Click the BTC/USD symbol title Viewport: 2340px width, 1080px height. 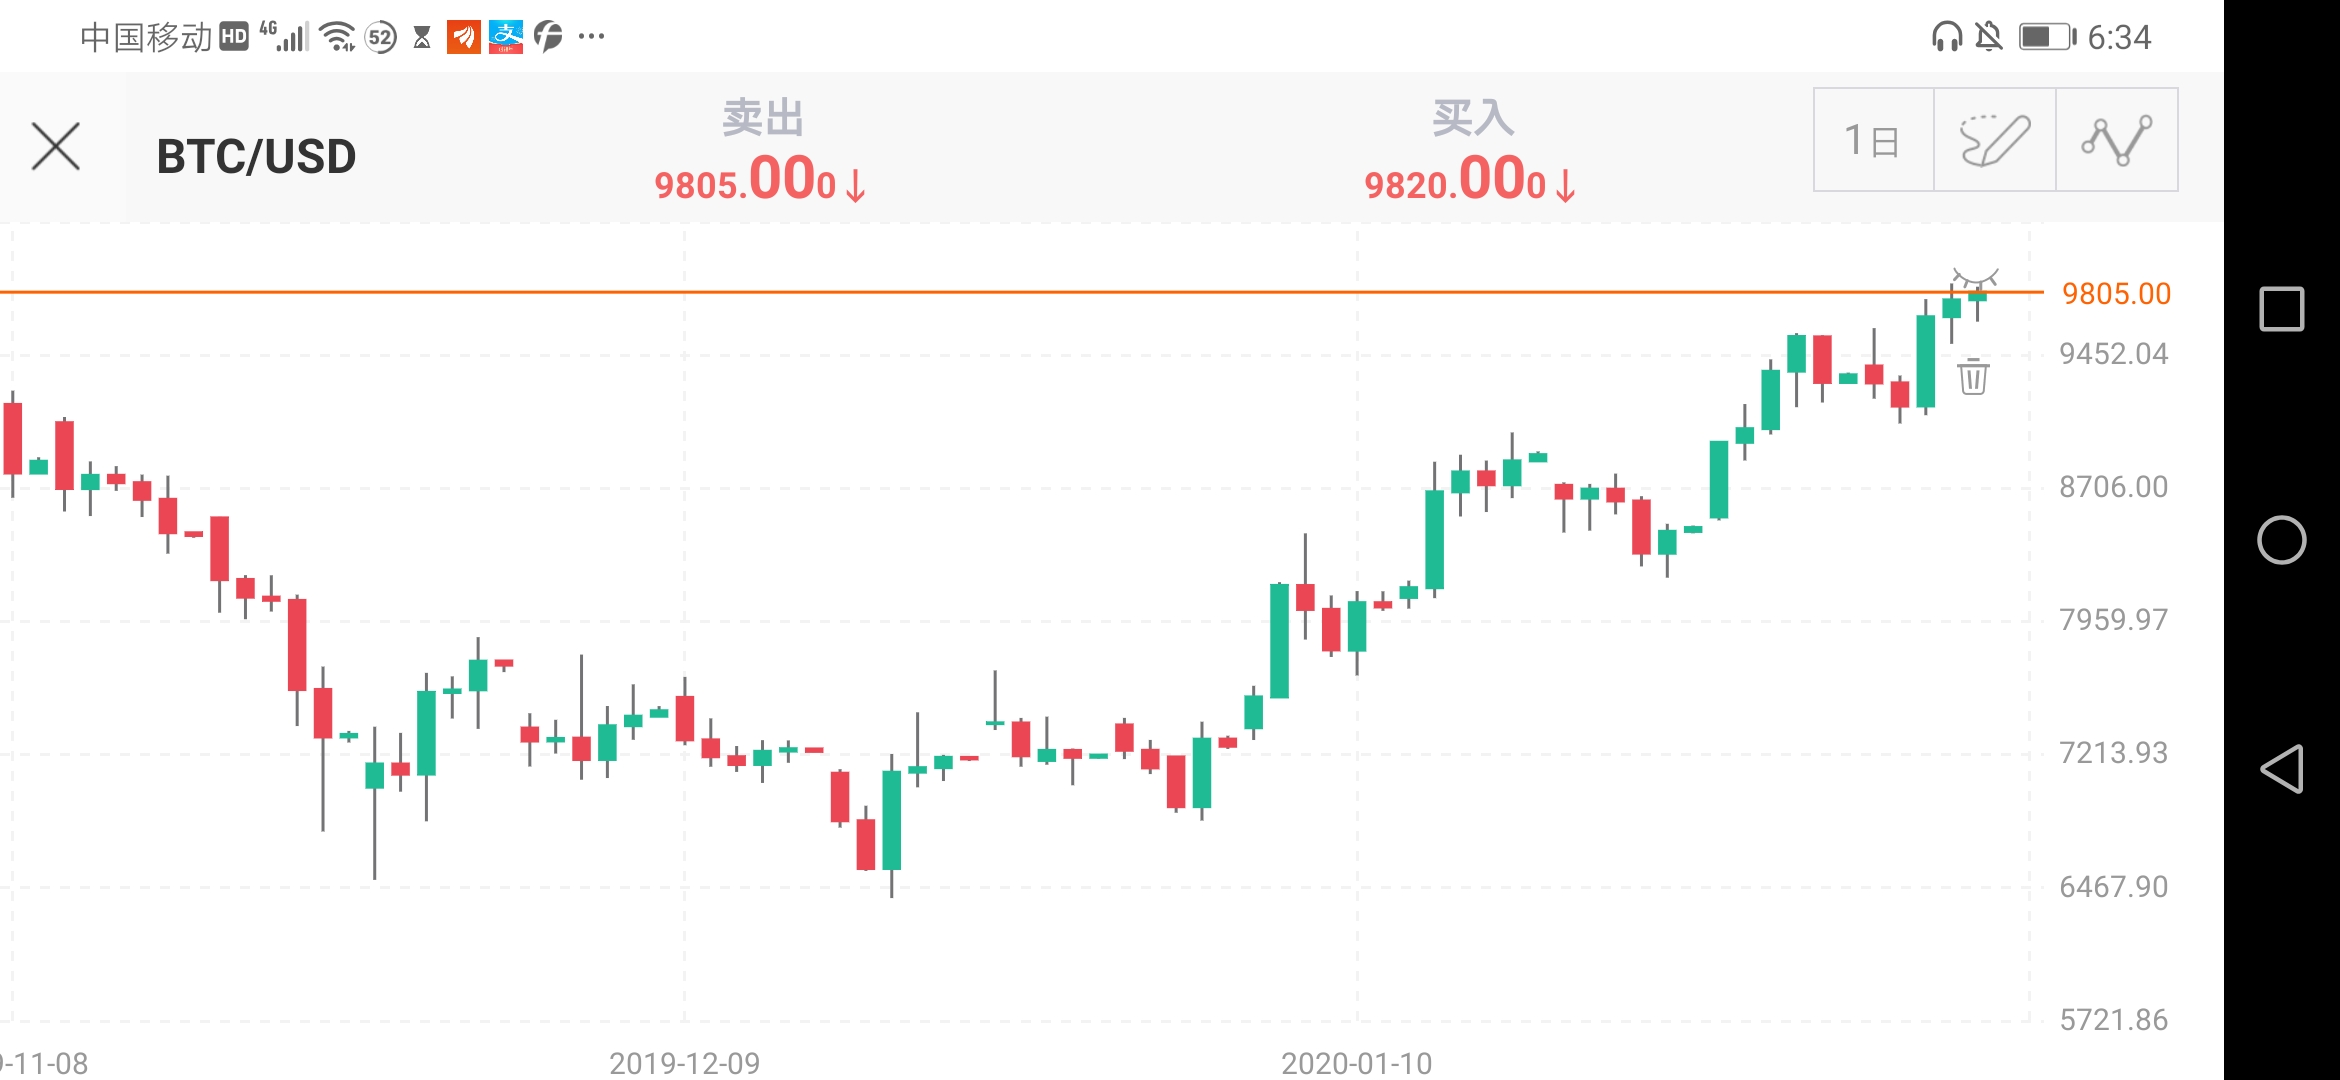pos(256,157)
